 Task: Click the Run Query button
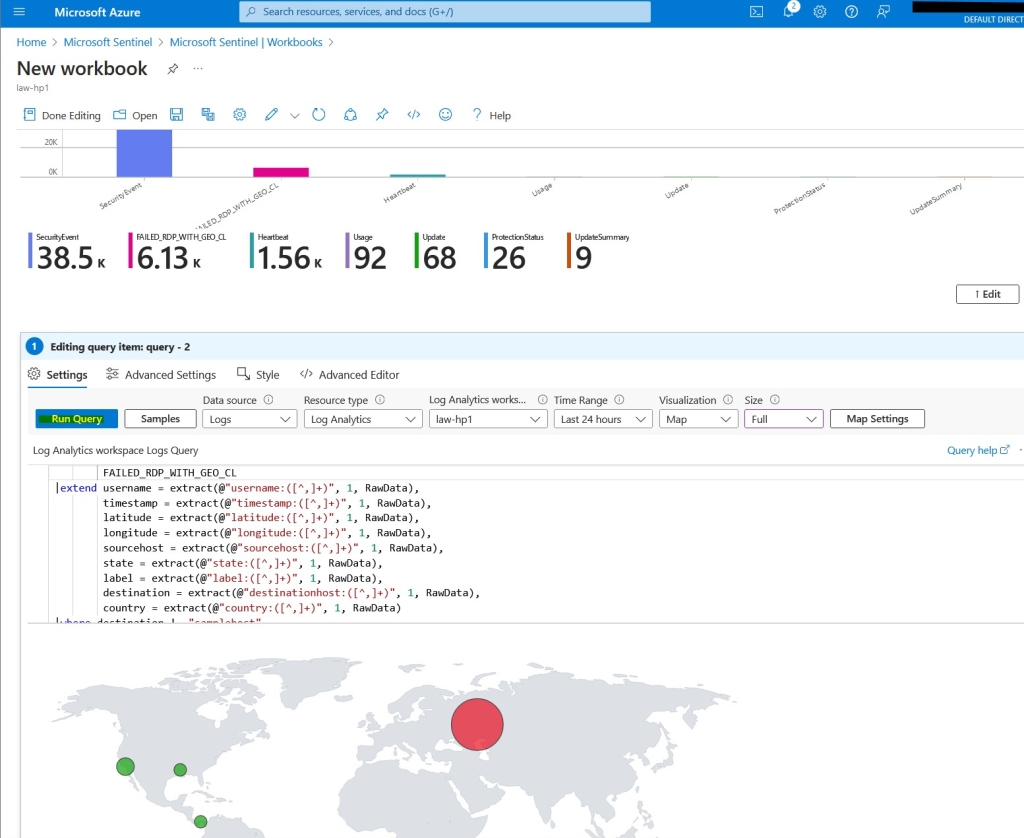point(77,419)
